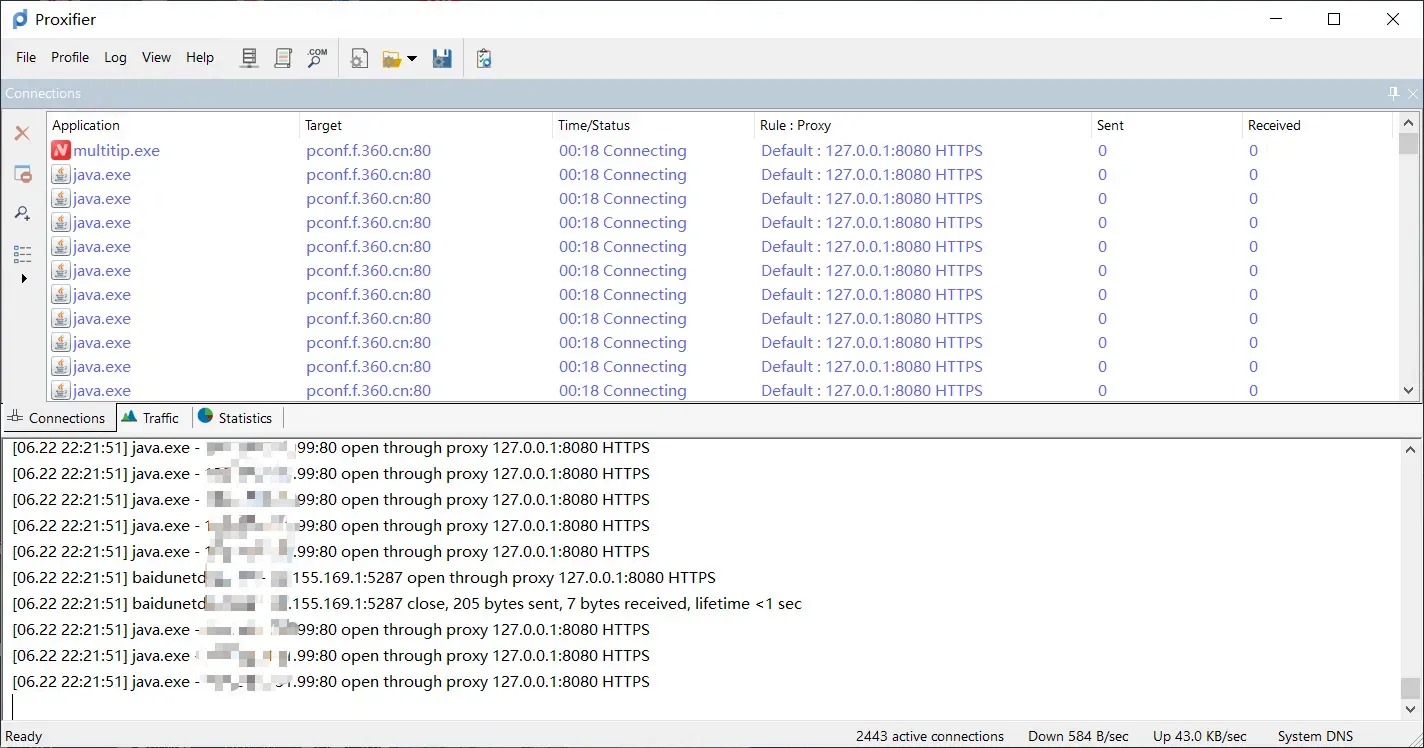Viewport: 1424px width, 748px height.
Task: Pin the Connections panel
Action: (1394, 93)
